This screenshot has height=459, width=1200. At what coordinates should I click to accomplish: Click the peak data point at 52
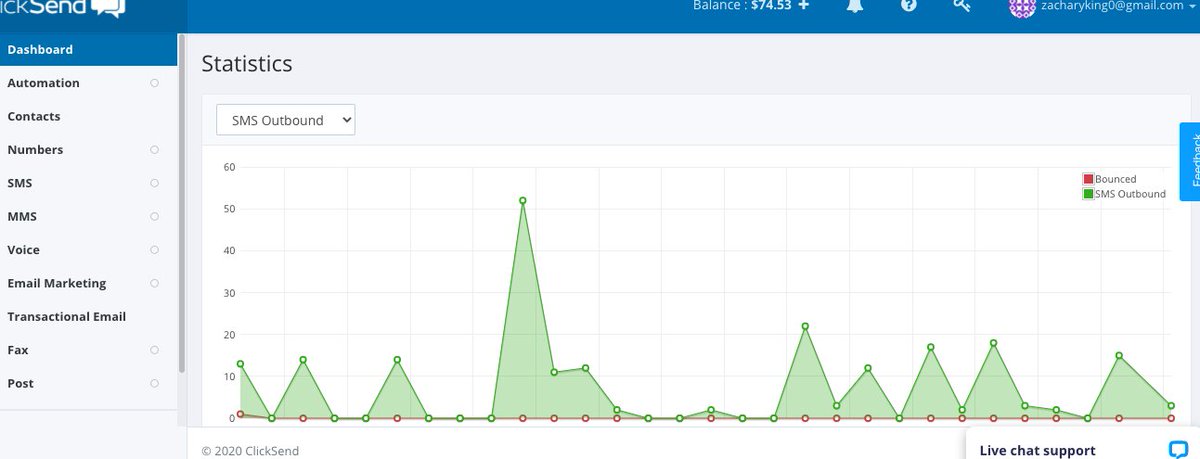click(x=522, y=201)
